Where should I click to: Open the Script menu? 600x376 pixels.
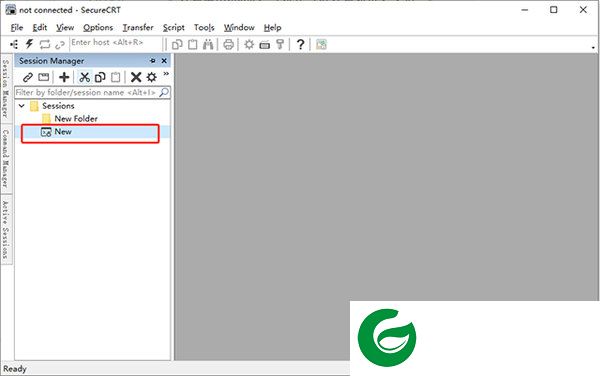pyautogui.click(x=174, y=28)
